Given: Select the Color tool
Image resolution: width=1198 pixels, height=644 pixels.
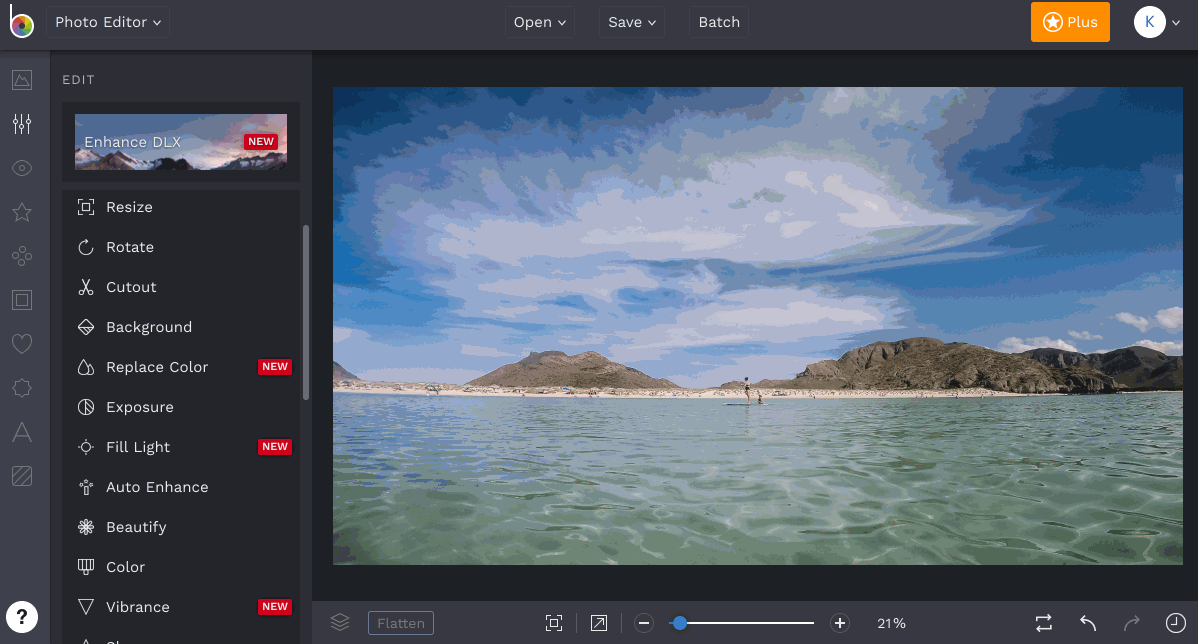Looking at the screenshot, I should coord(181,567).
